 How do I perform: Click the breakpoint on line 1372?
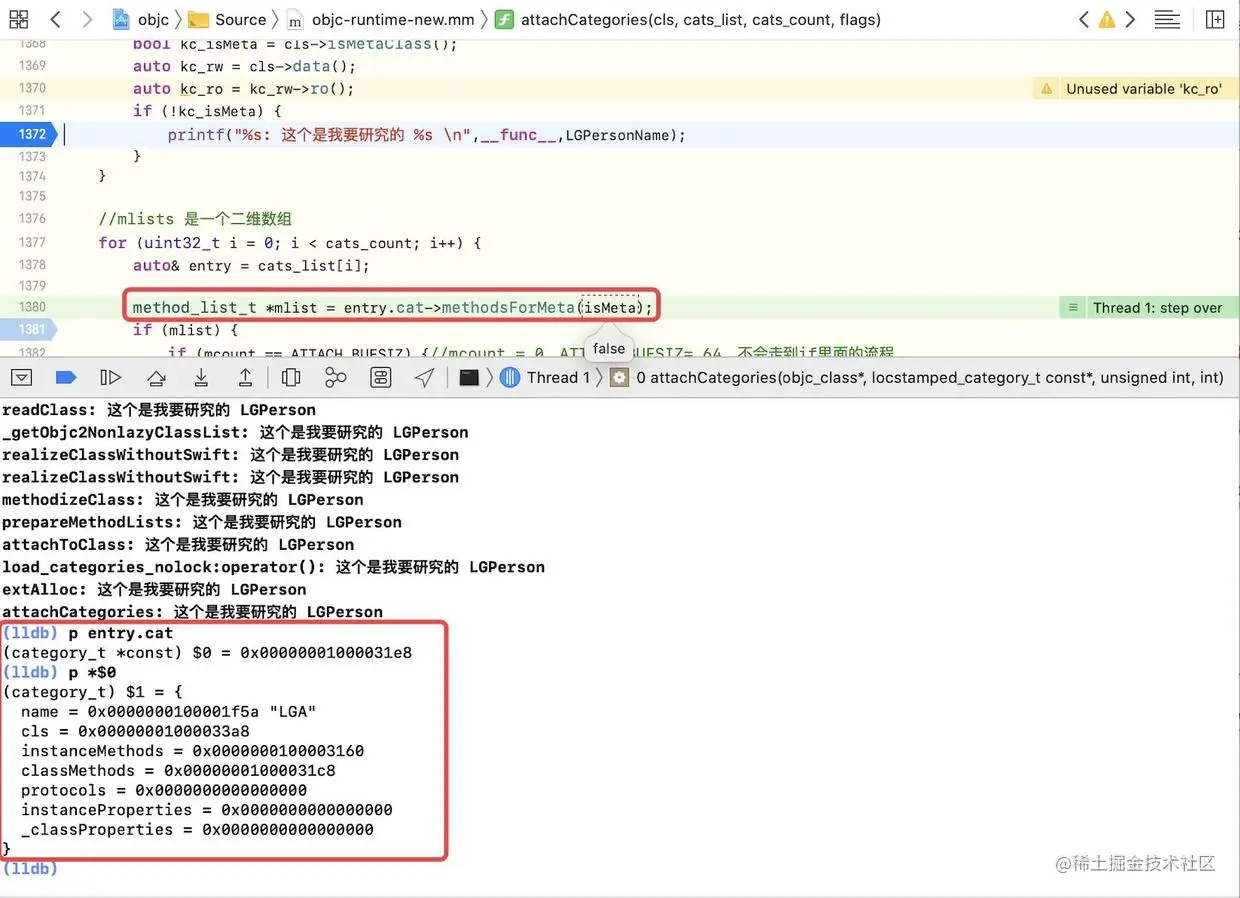click(x=28, y=134)
